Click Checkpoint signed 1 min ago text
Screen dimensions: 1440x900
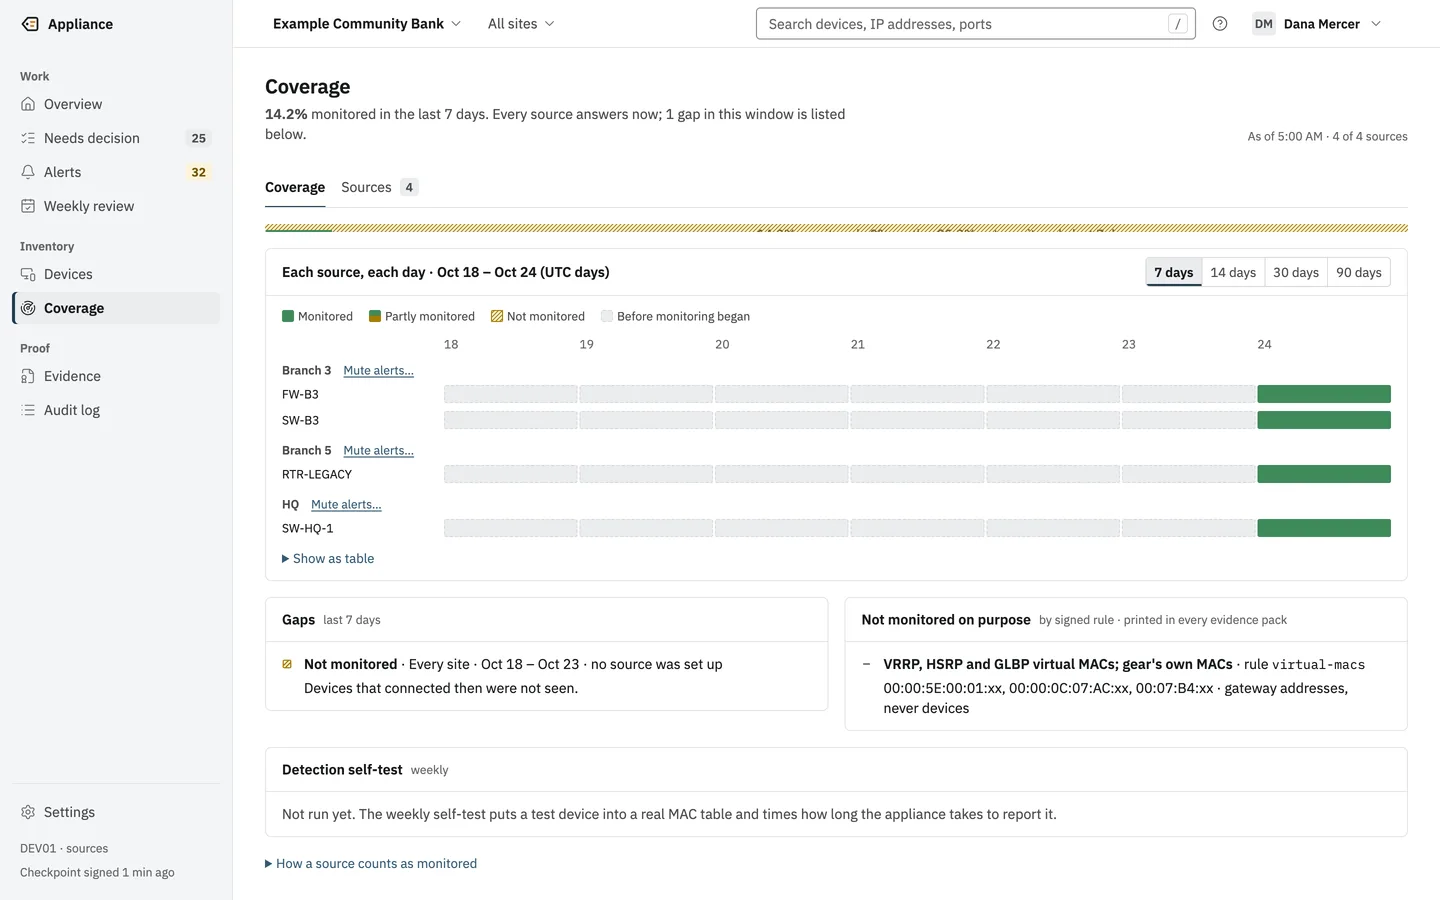(97, 873)
